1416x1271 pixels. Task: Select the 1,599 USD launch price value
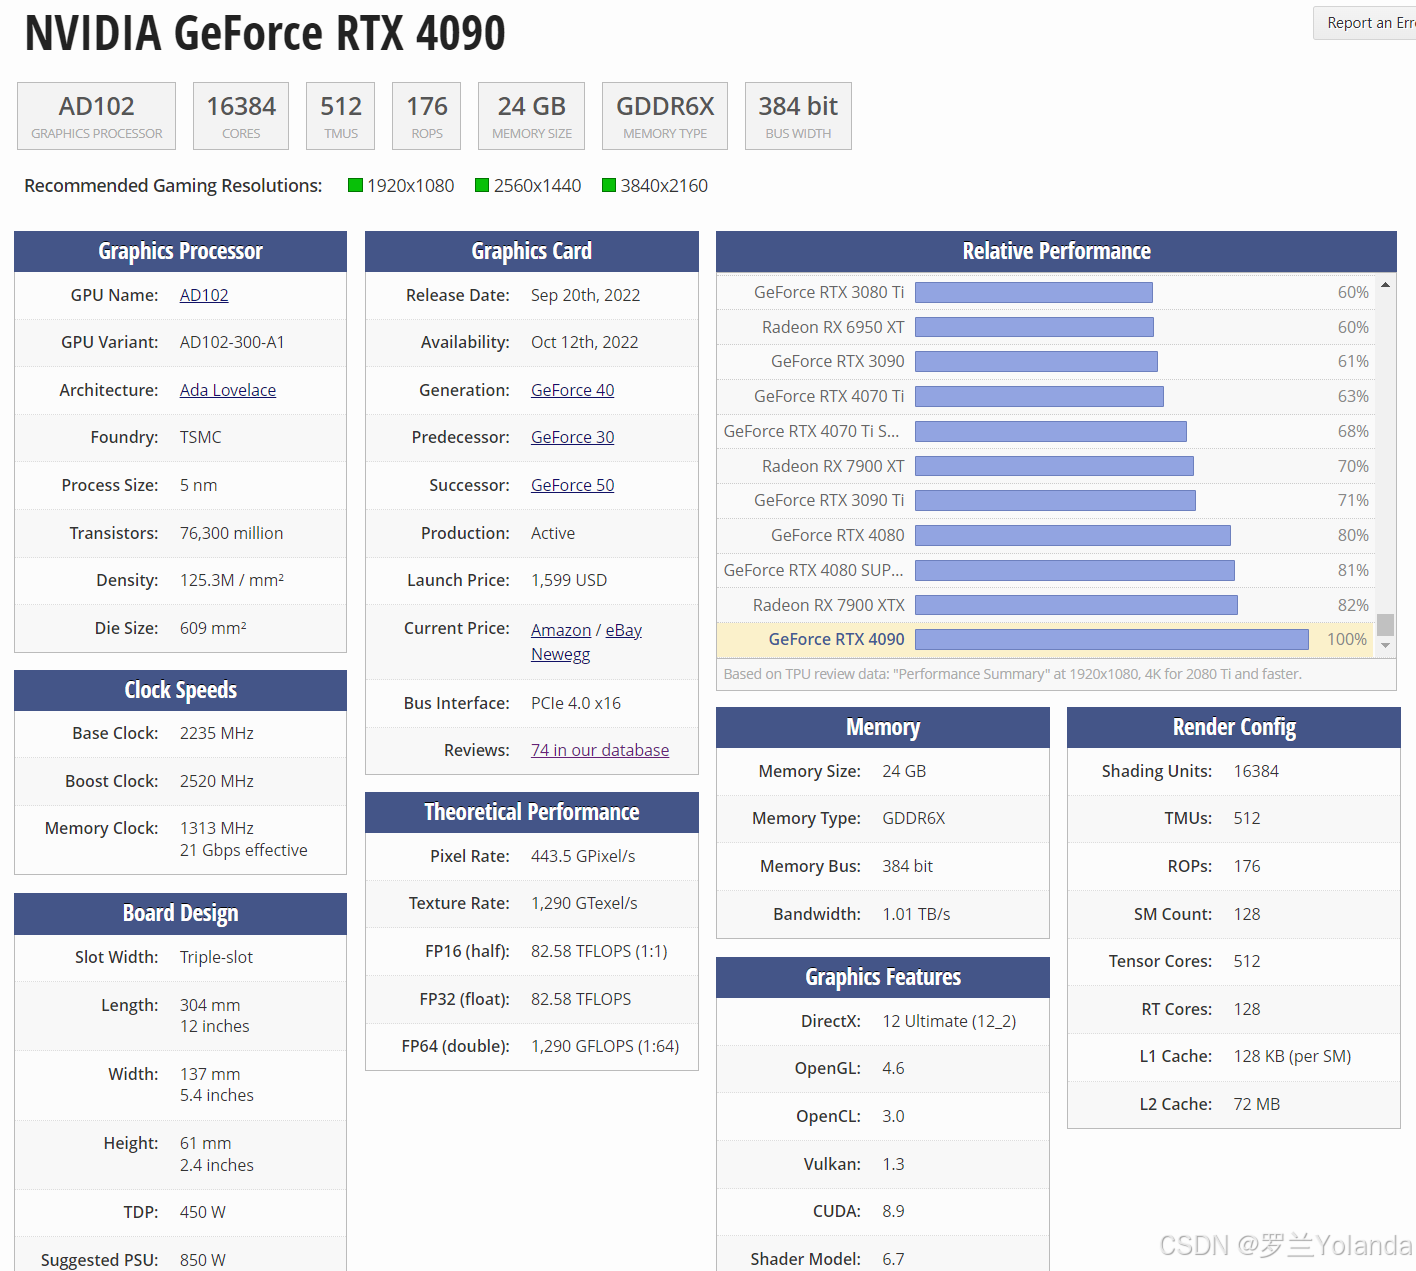569,580
